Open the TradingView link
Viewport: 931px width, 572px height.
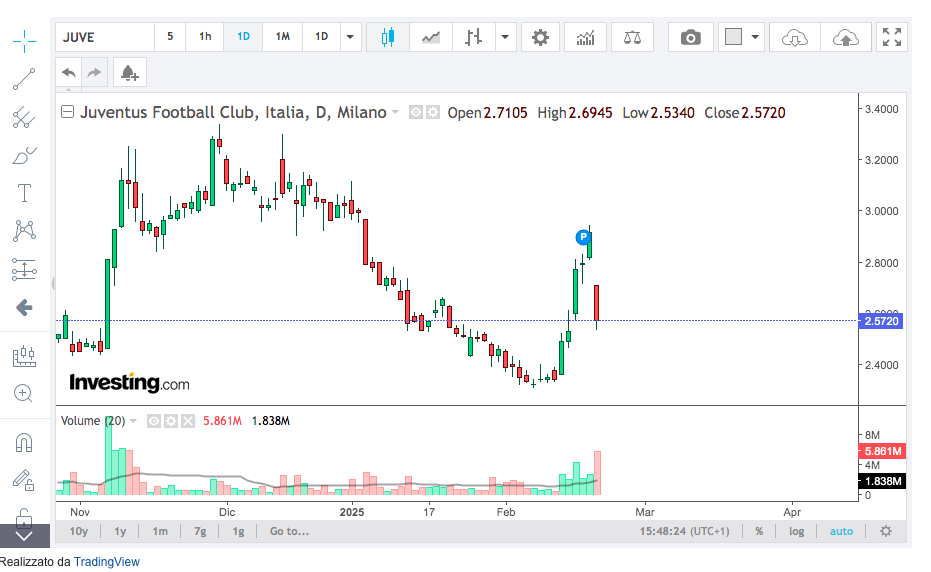click(x=106, y=561)
